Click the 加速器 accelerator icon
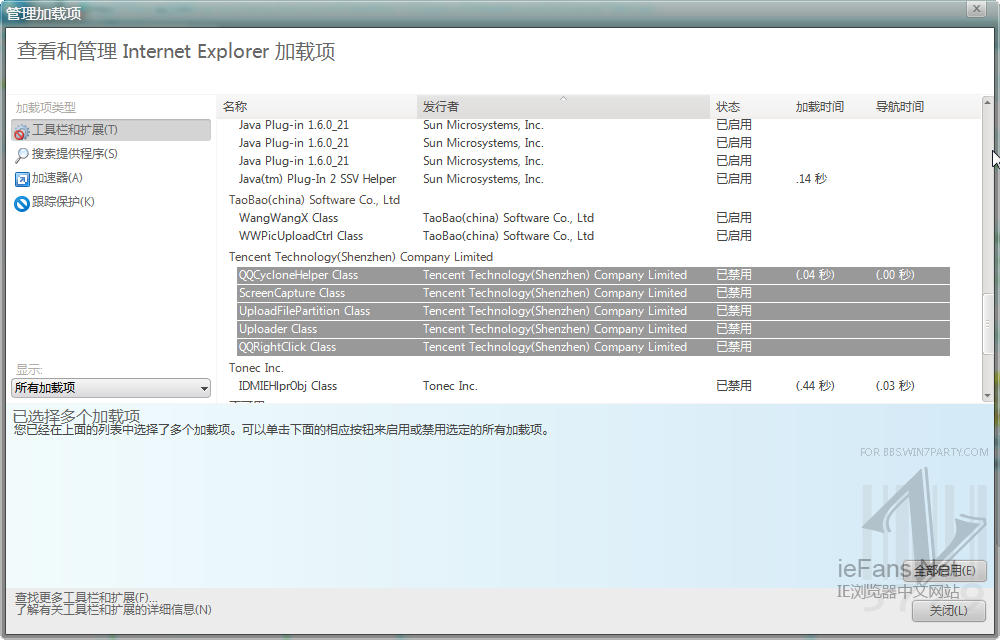Viewport: 1000px width, 640px height. 21,179
